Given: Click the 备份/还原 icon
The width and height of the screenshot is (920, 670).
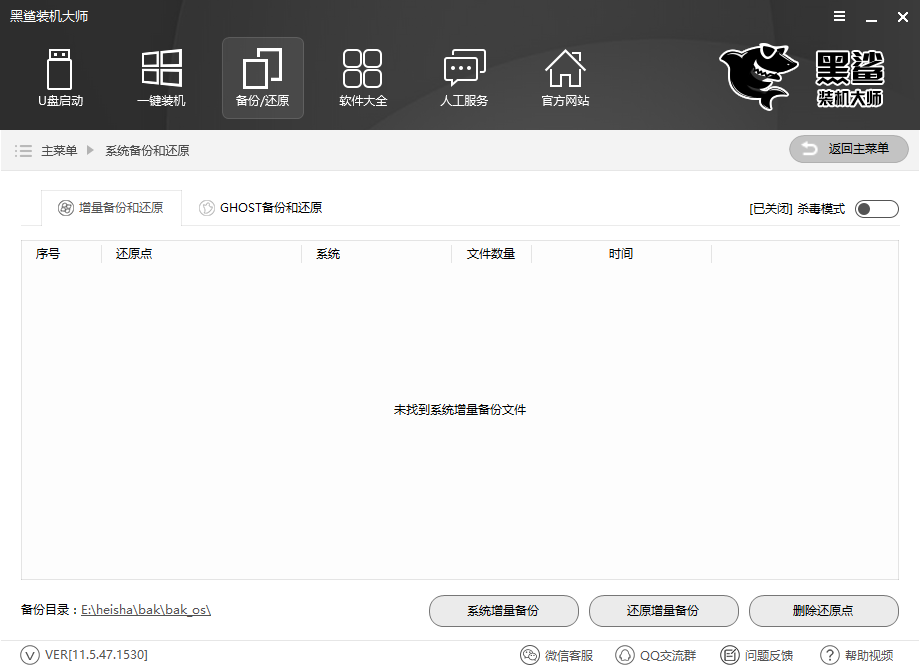Looking at the screenshot, I should pos(262,77).
